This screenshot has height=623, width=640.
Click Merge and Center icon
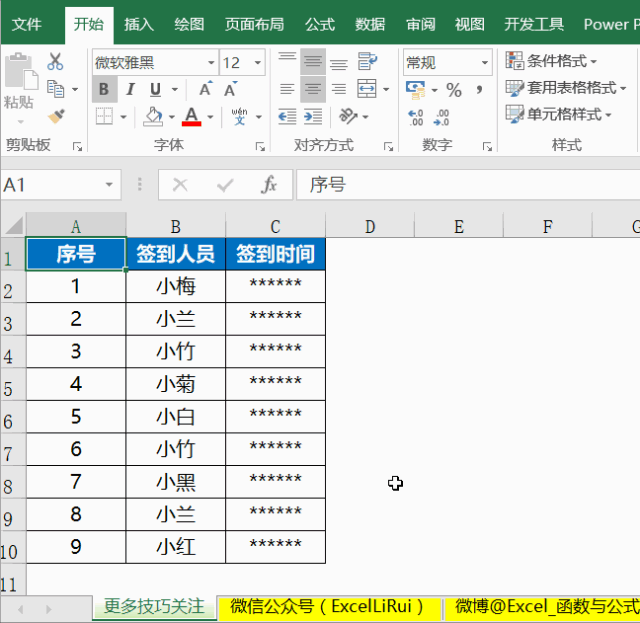click(x=367, y=89)
